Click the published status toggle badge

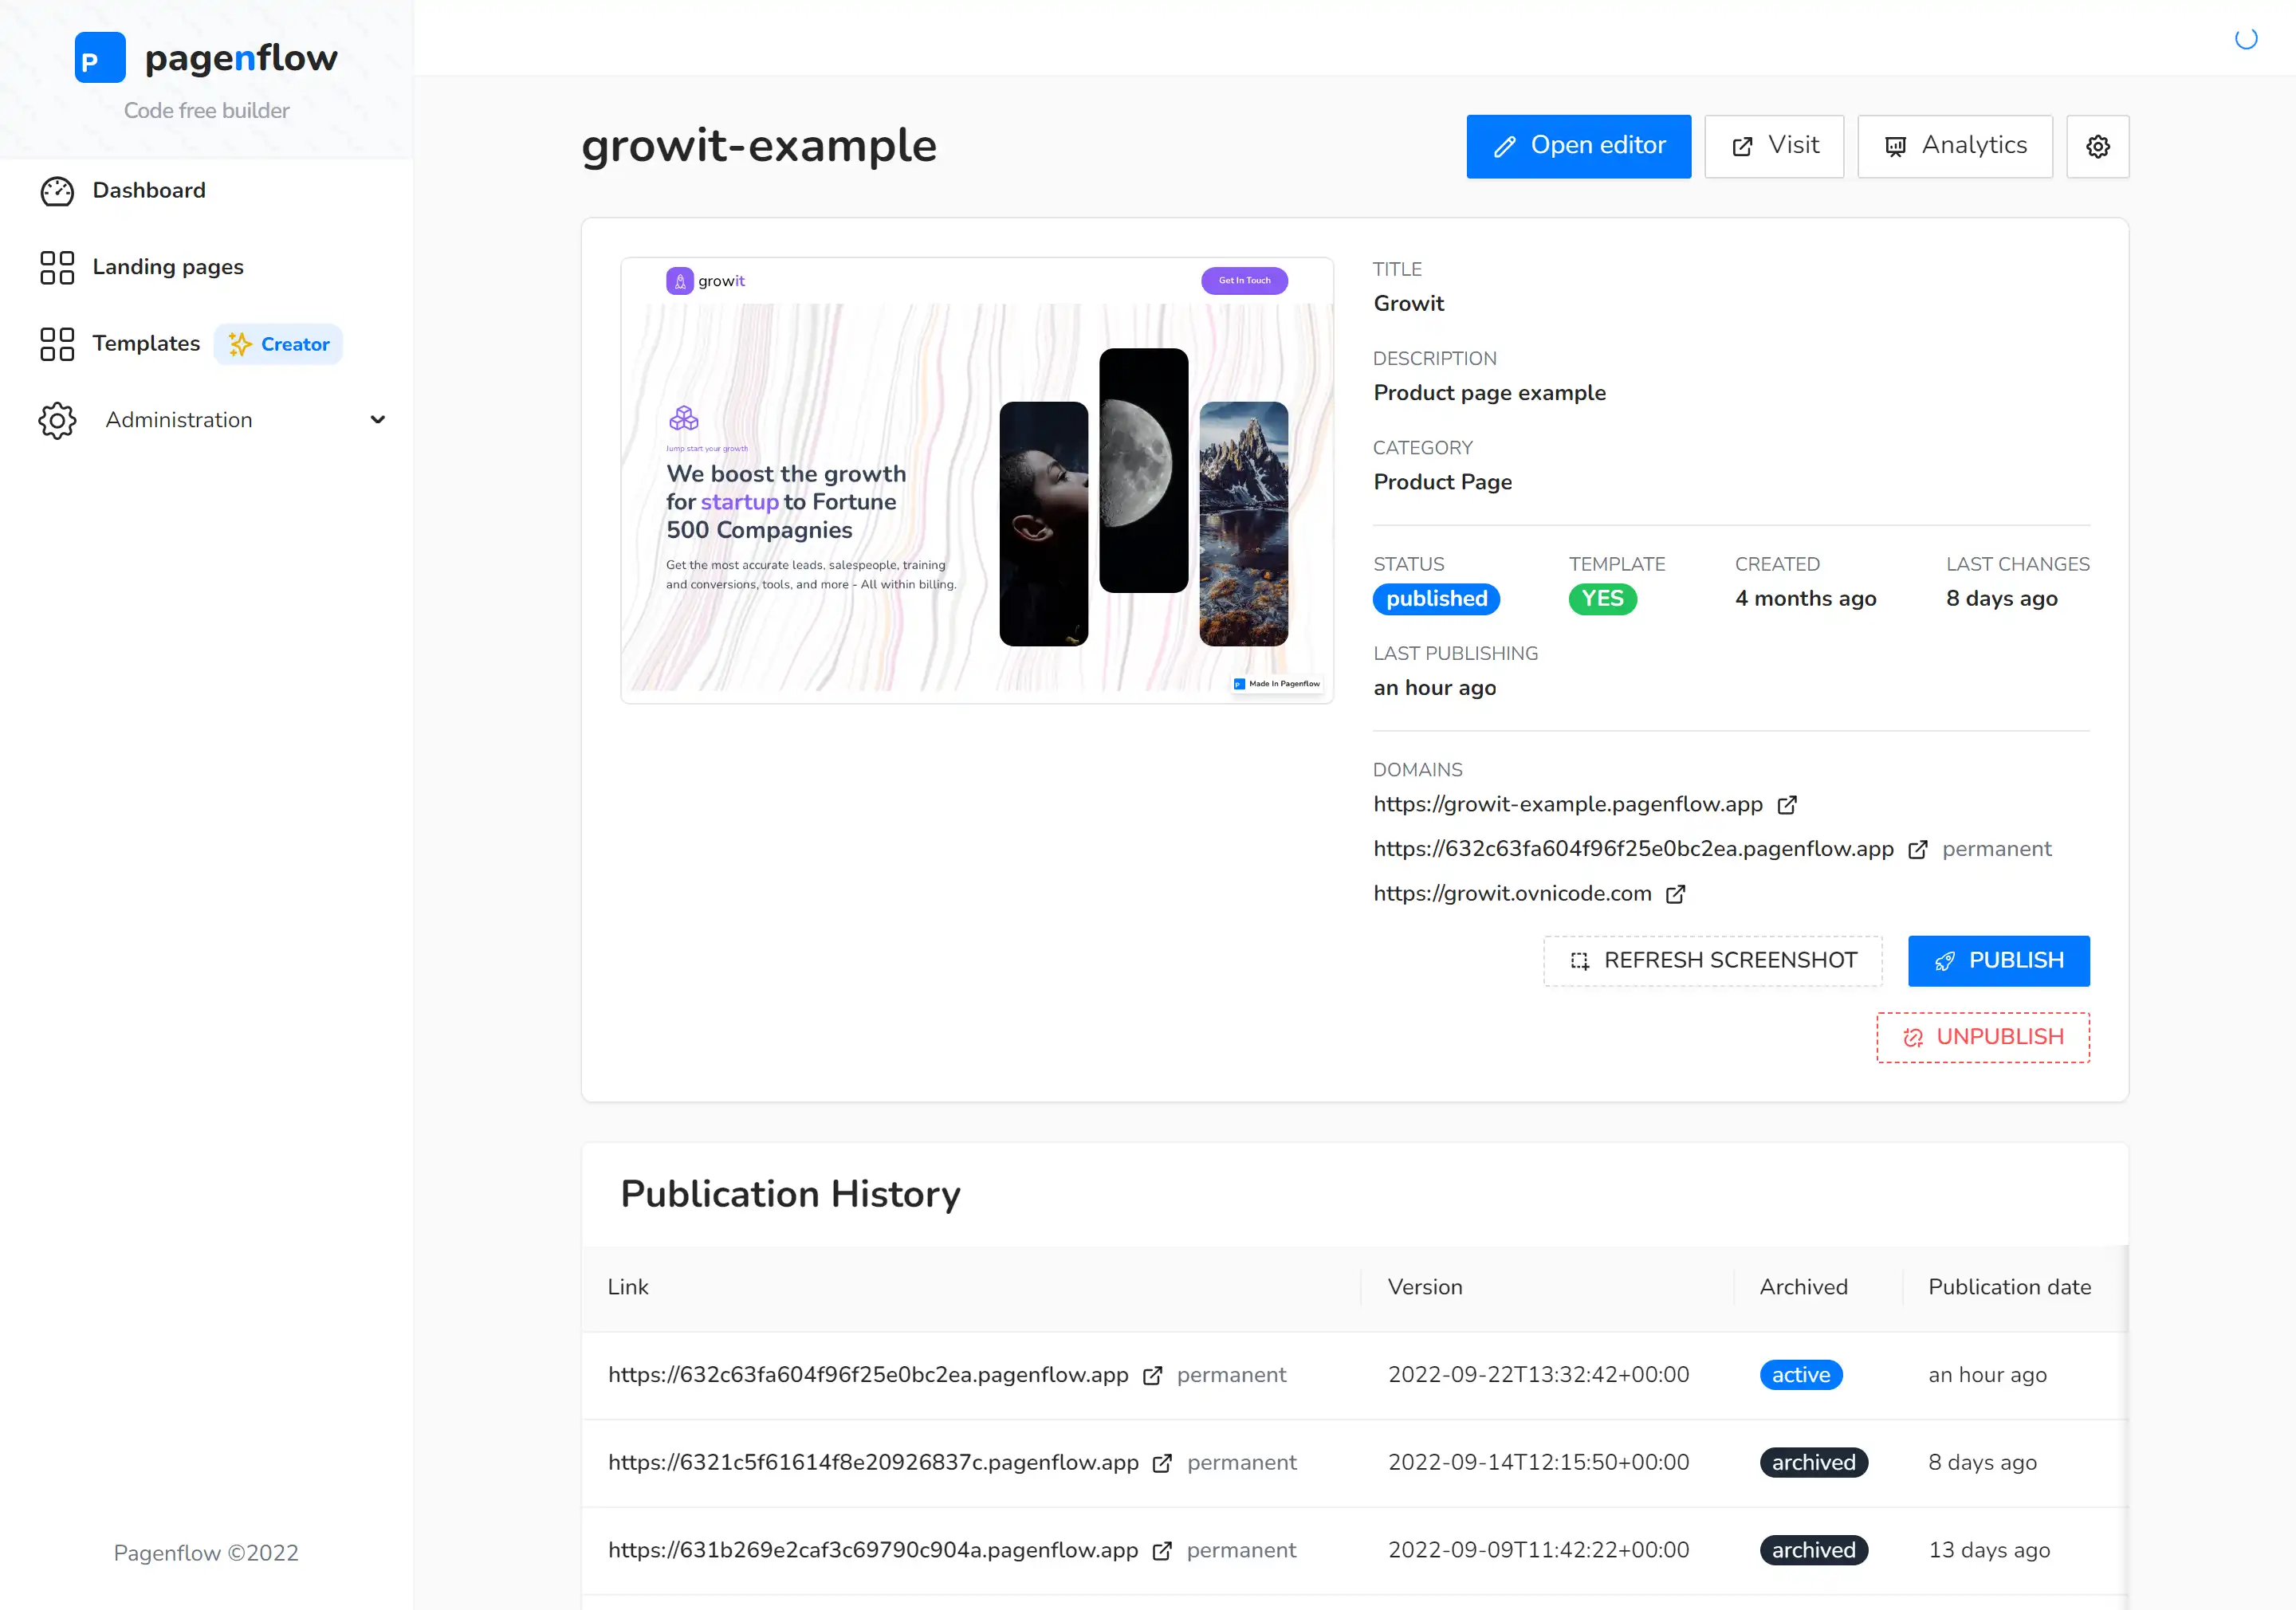[x=1434, y=600]
